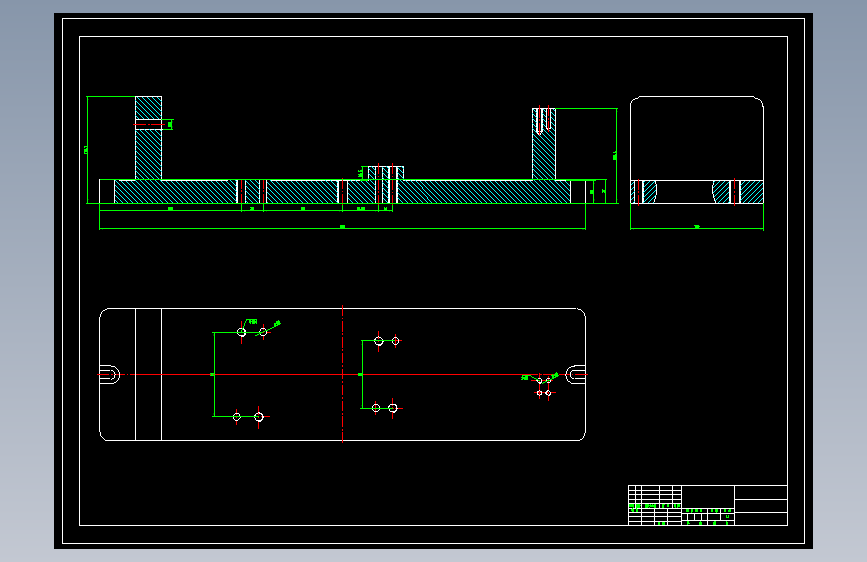Click the green hole spacing dimension left of center
This screenshot has width=867, height=562.
point(214,374)
